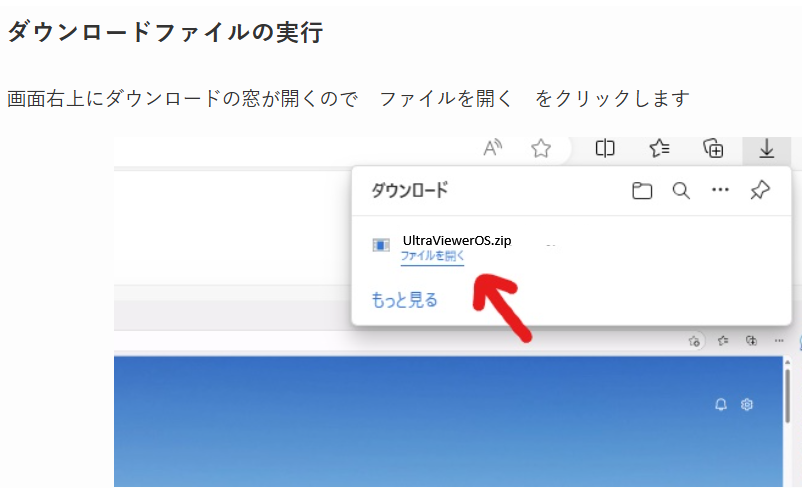
Task: Select the UltraViewerOS.zip file name
Action: 457,240
